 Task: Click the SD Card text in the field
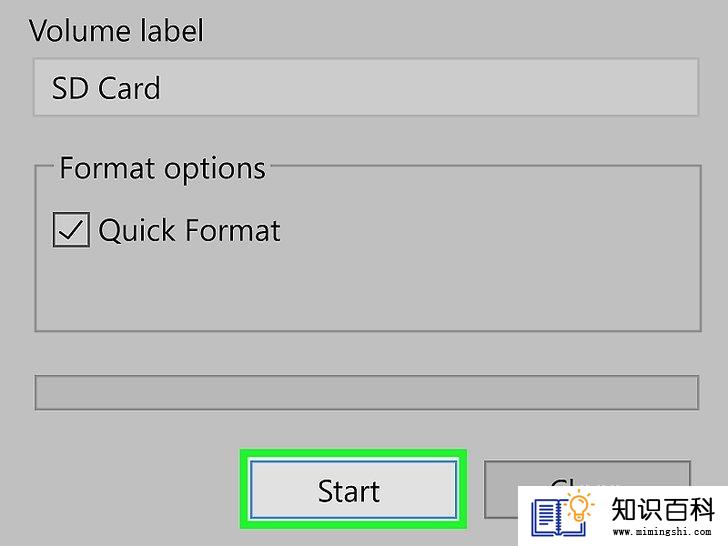(106, 88)
